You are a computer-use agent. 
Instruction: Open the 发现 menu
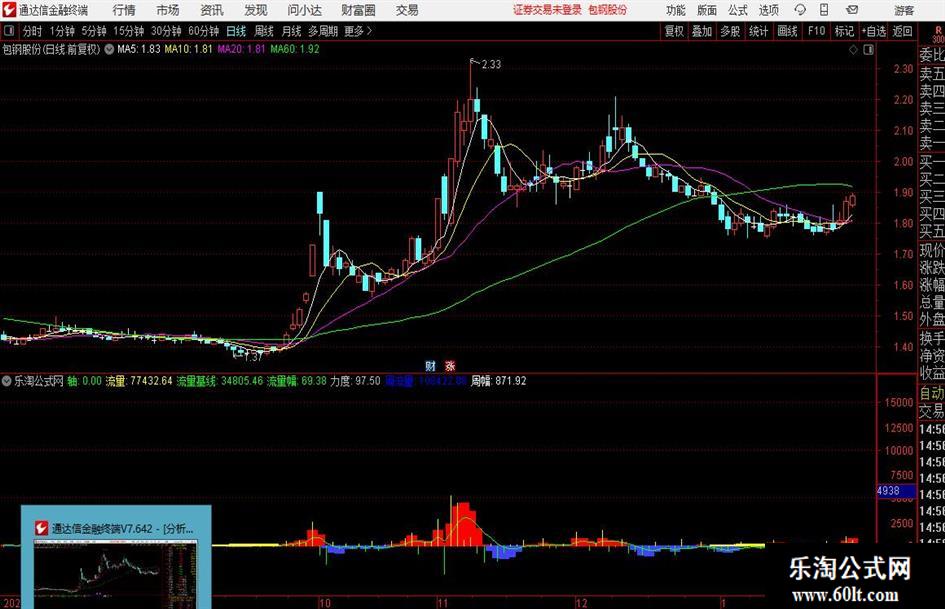(256, 10)
